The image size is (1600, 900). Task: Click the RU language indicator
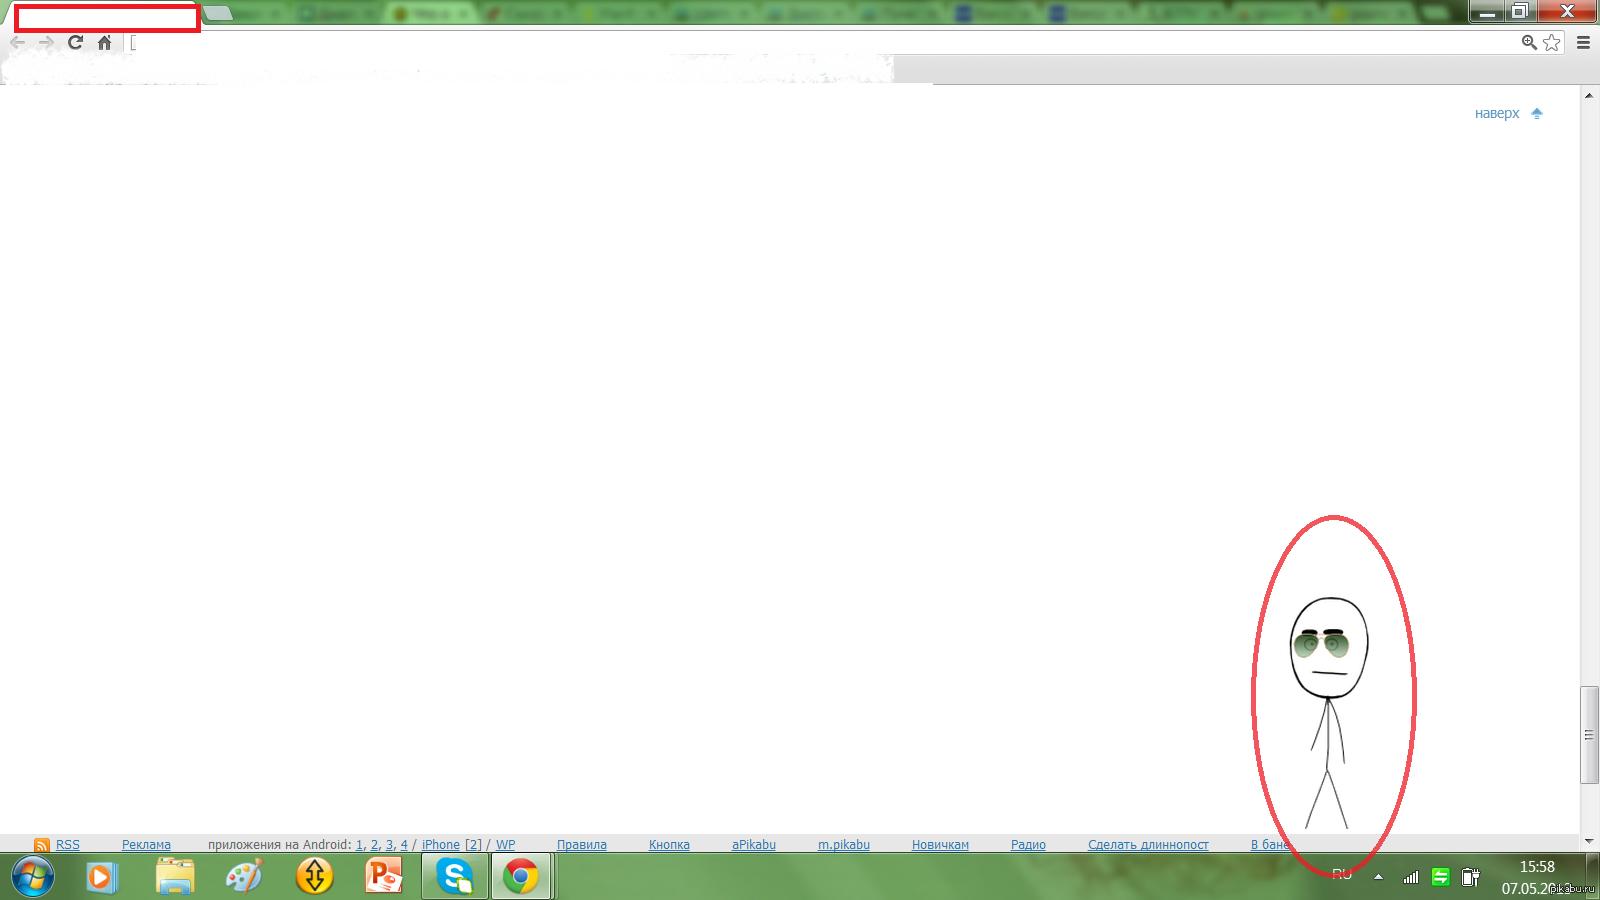coord(1342,875)
